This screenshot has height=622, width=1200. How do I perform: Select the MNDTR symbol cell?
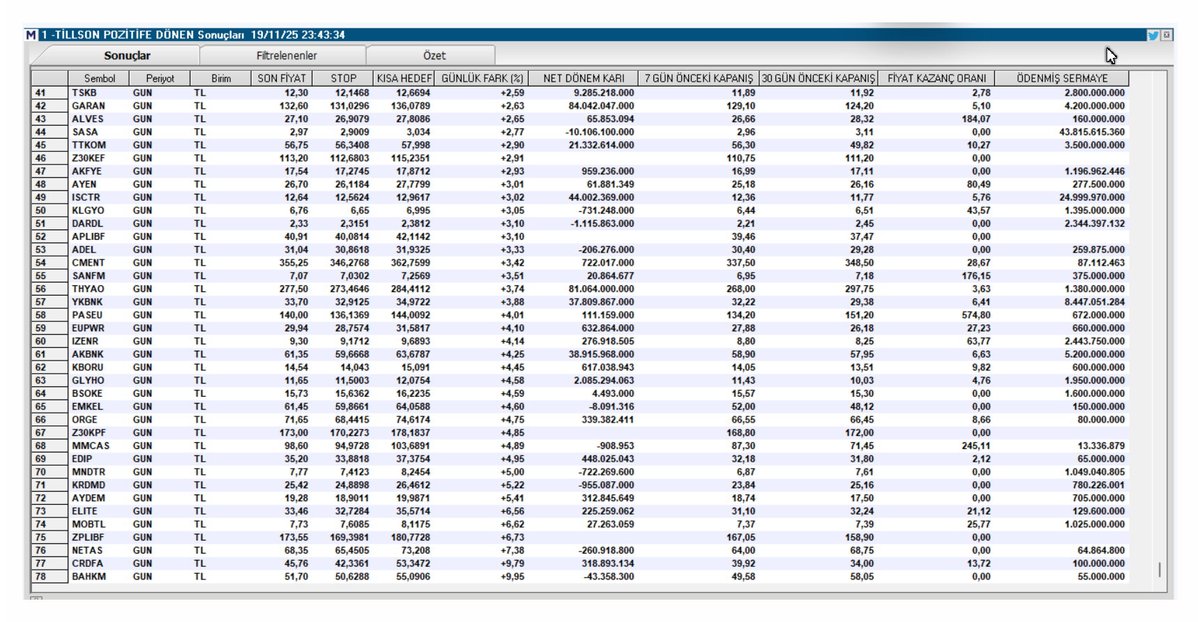(x=98, y=473)
